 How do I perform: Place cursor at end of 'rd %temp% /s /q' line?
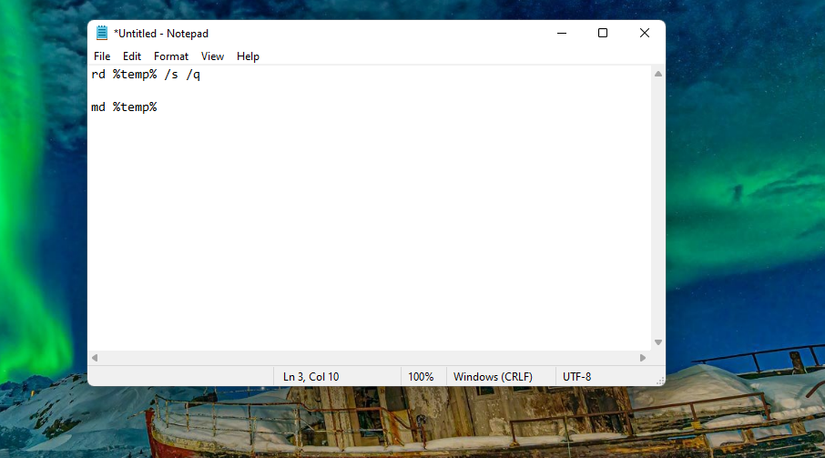pos(201,75)
